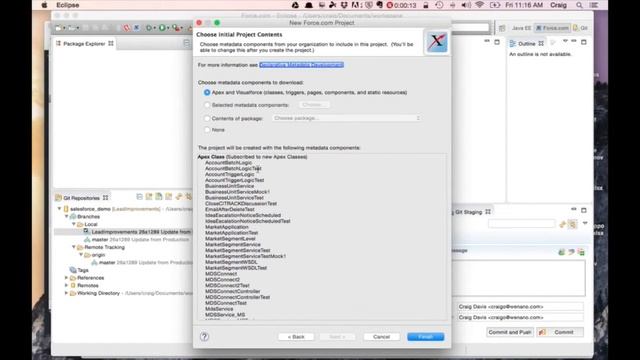The image size is (640, 360).
Task: Collapse the salesforce_demo repository node
Action: [x=59, y=209]
